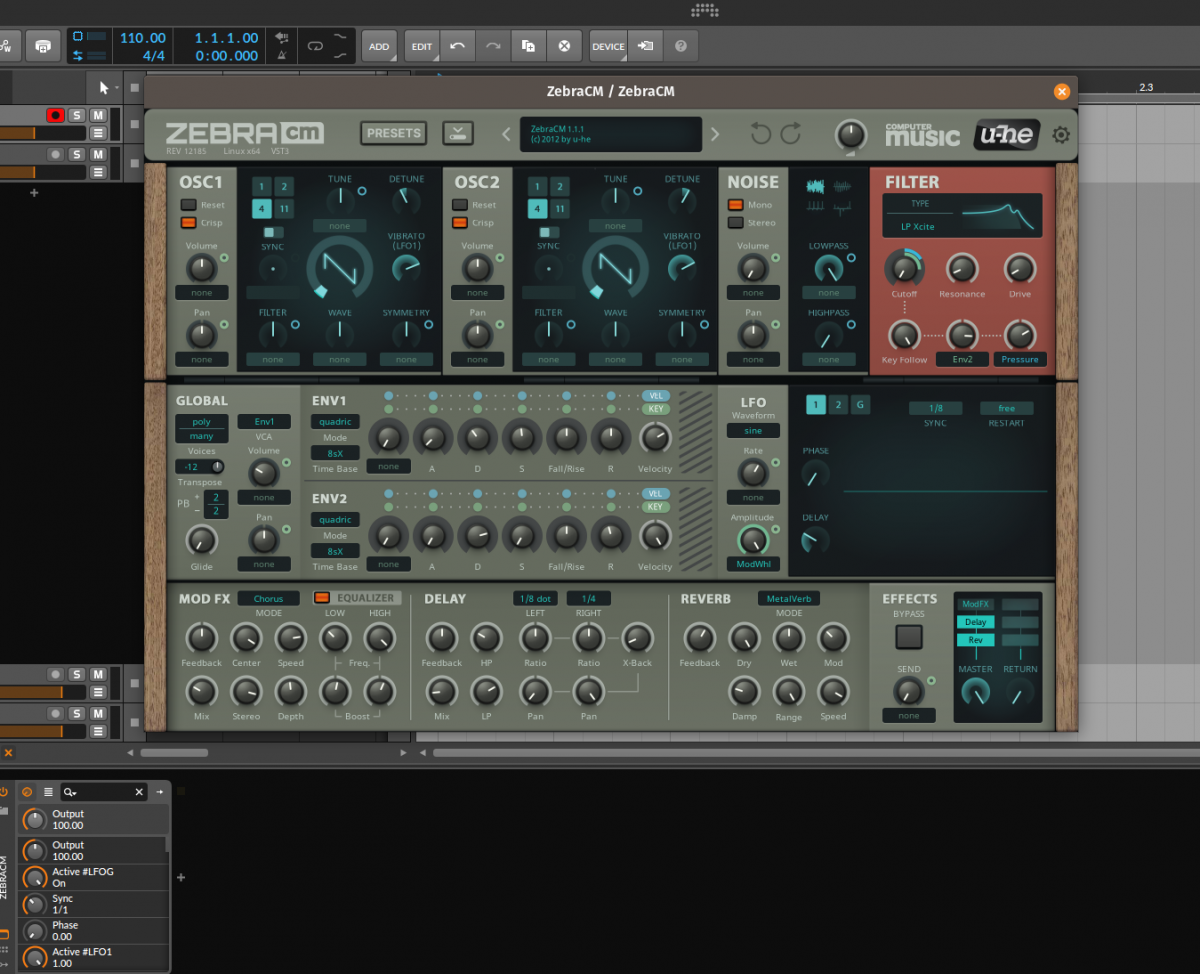Screen dimensions: 1200x974
Task: Open Mod FX Chorus mode dropdown
Action: (x=268, y=599)
